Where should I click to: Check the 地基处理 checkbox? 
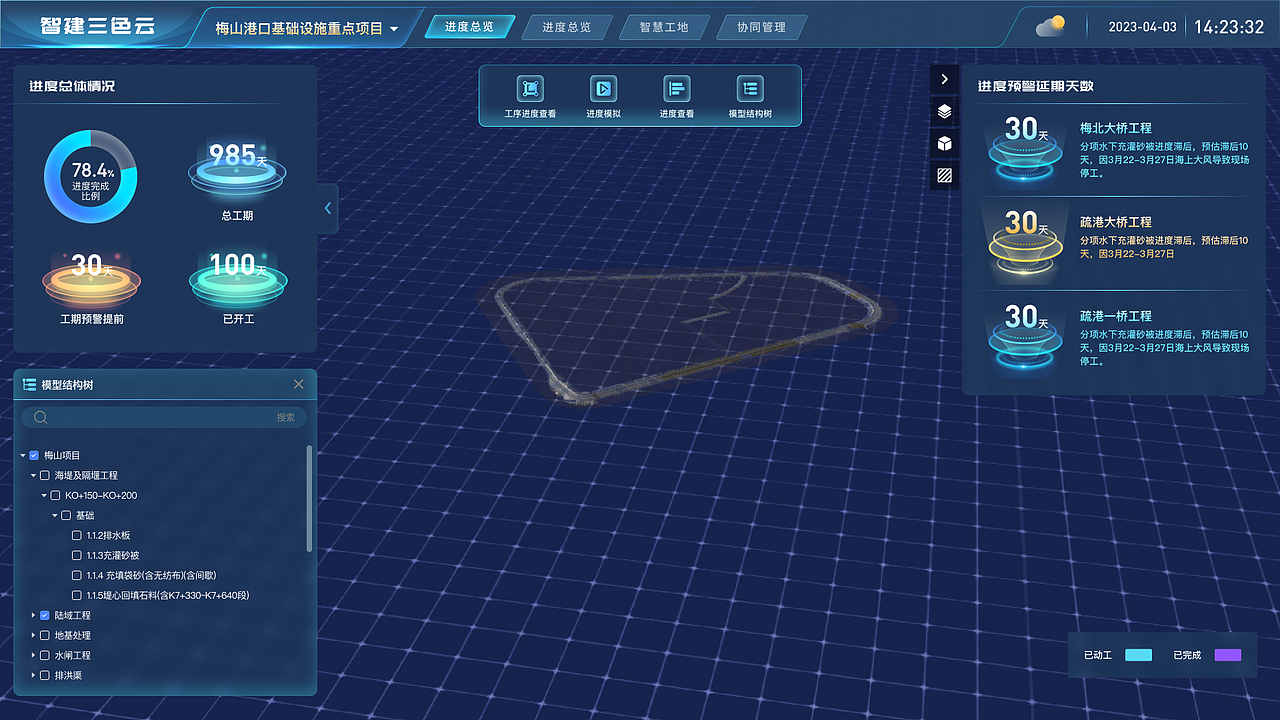[x=44, y=635]
